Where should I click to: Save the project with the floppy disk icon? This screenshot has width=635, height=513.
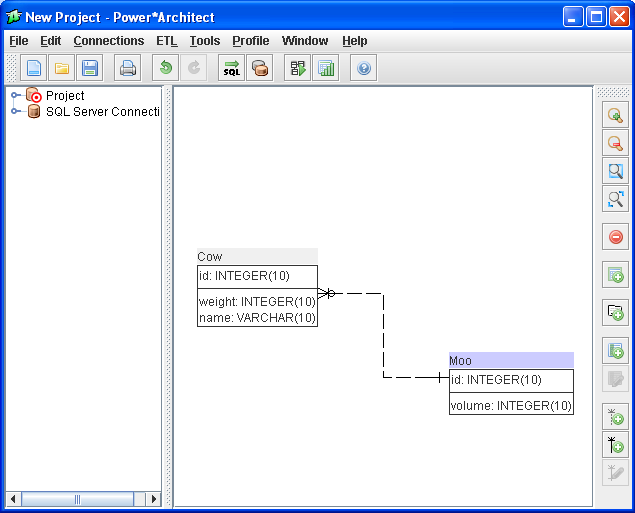pyautogui.click(x=90, y=68)
